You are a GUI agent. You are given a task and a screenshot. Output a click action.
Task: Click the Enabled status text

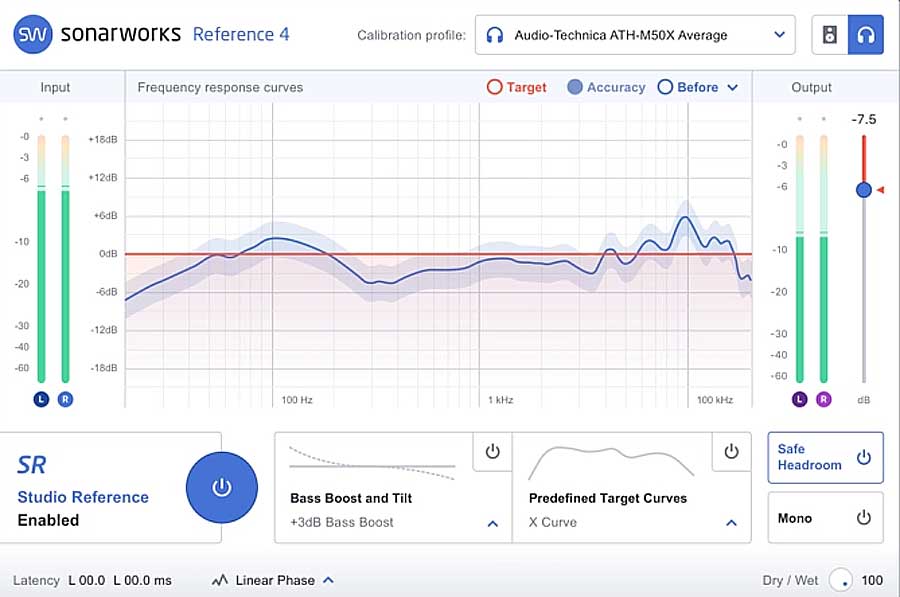(48, 520)
